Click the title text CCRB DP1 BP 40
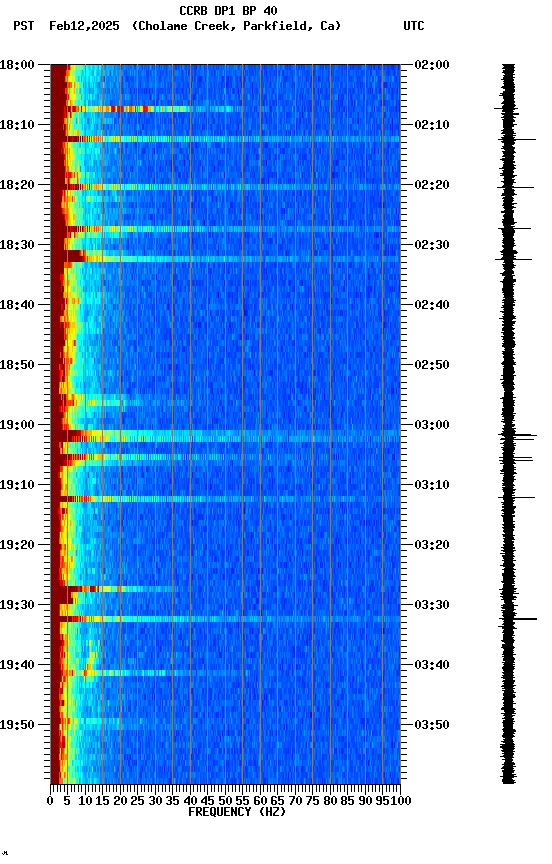 (228, 10)
